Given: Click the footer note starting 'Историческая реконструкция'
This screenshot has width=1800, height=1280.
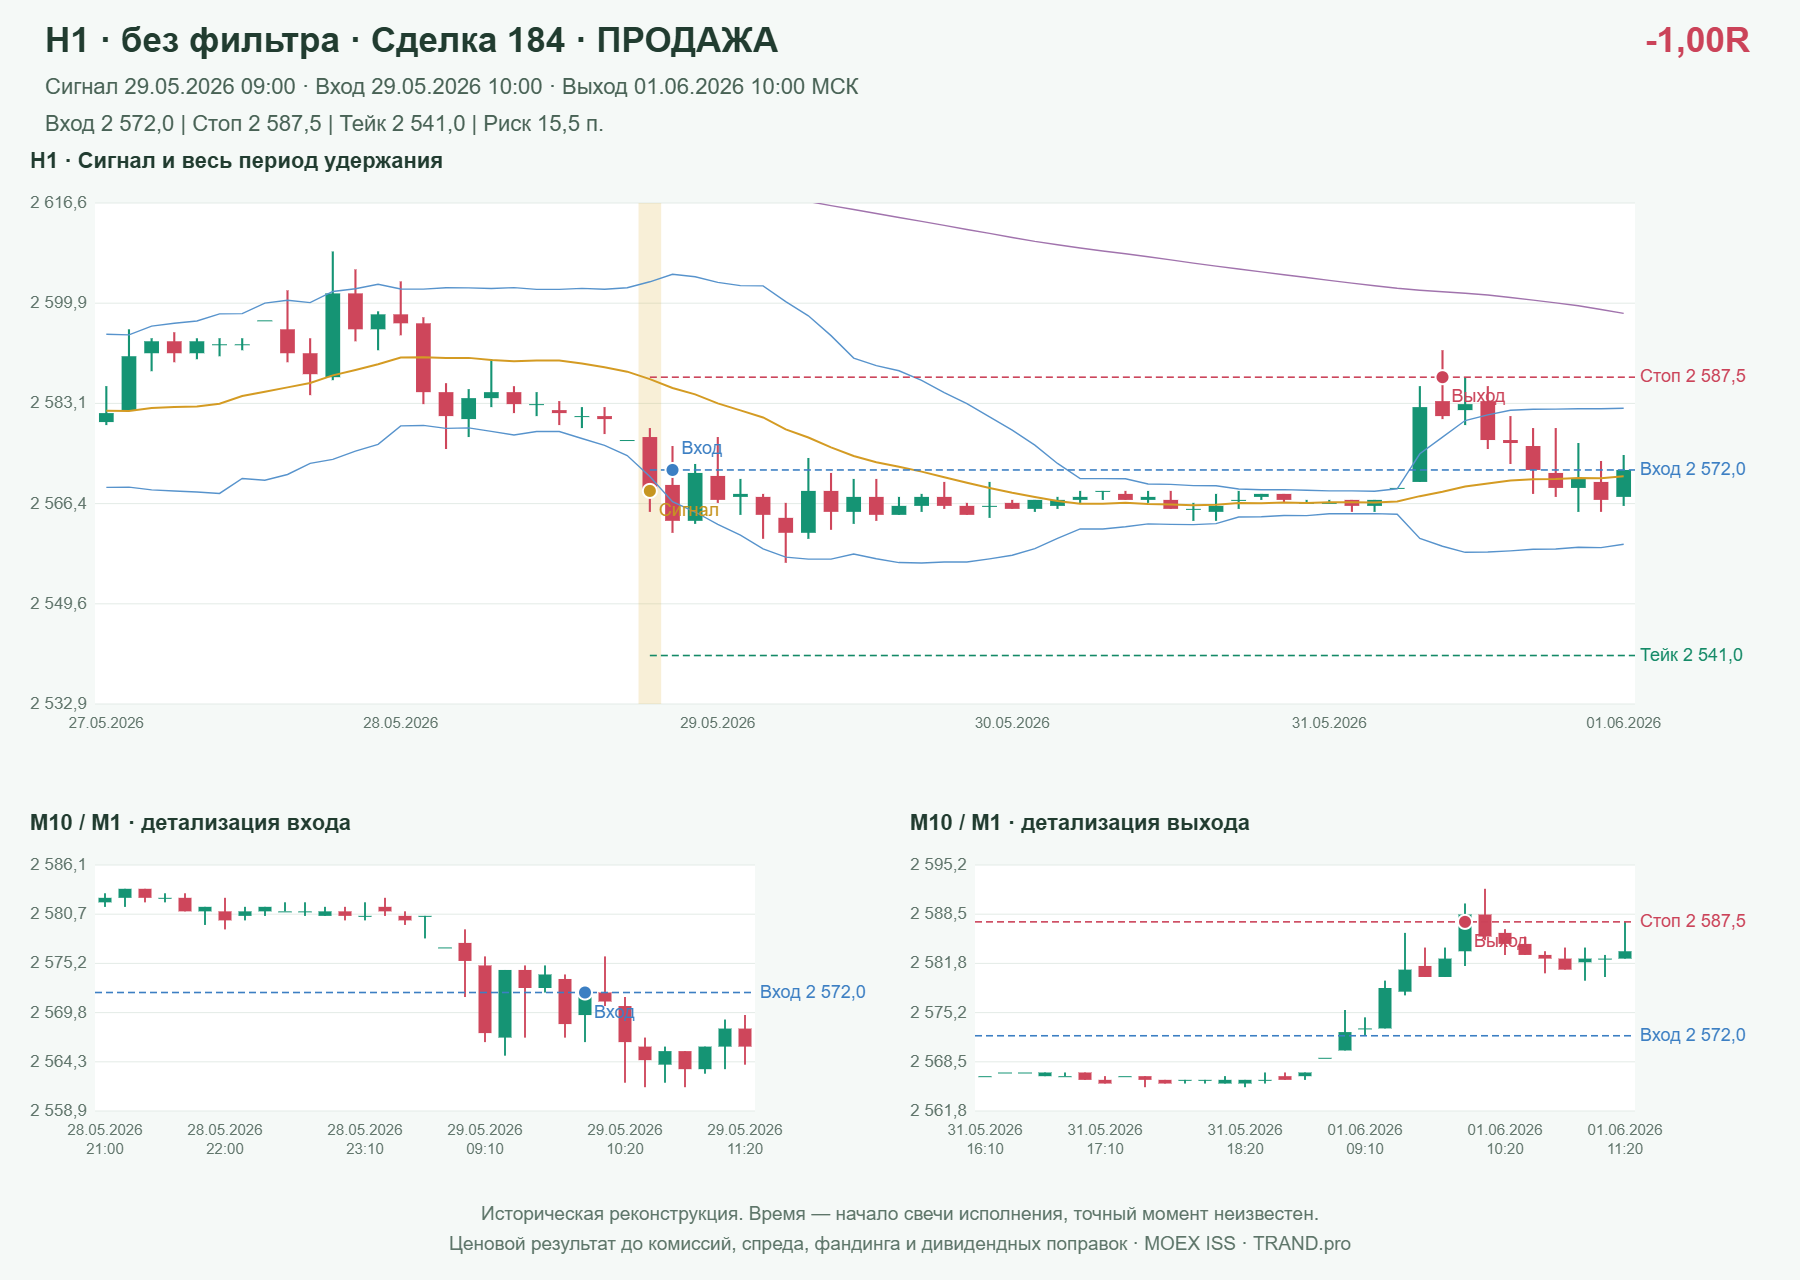Looking at the screenshot, I should pyautogui.click(x=900, y=1214).
